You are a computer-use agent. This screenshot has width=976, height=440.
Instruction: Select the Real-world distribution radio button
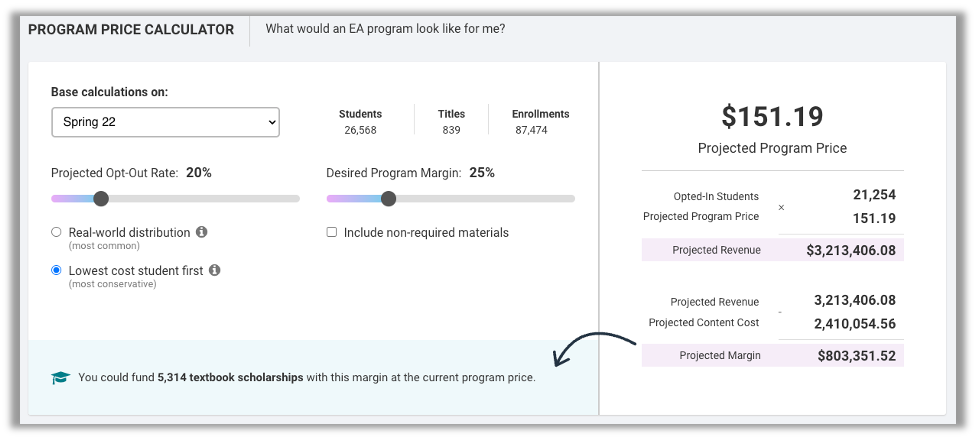coord(57,232)
